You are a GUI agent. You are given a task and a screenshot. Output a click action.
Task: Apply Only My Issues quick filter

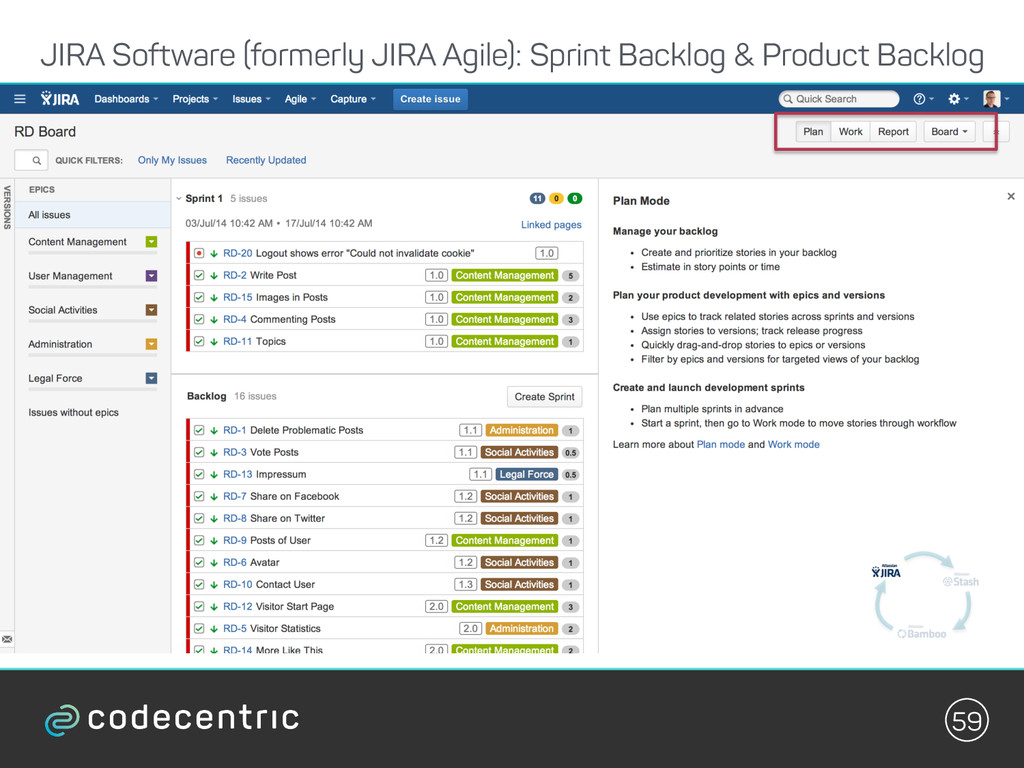[x=172, y=160]
